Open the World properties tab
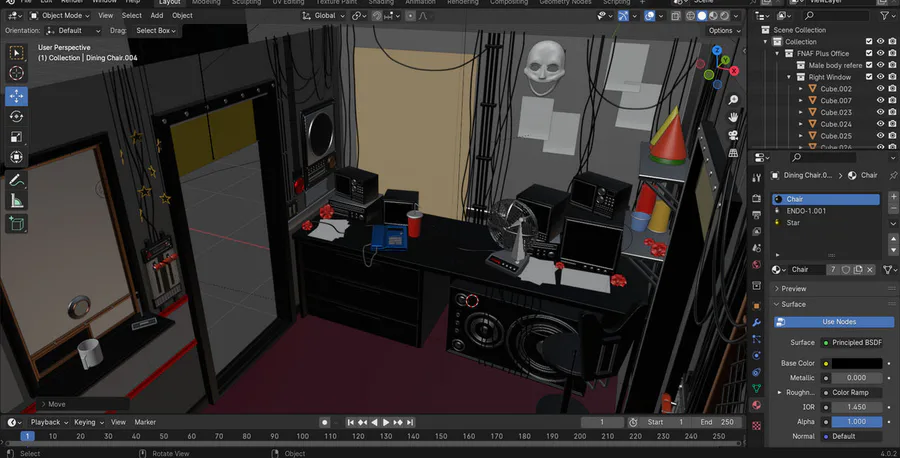 tap(757, 265)
